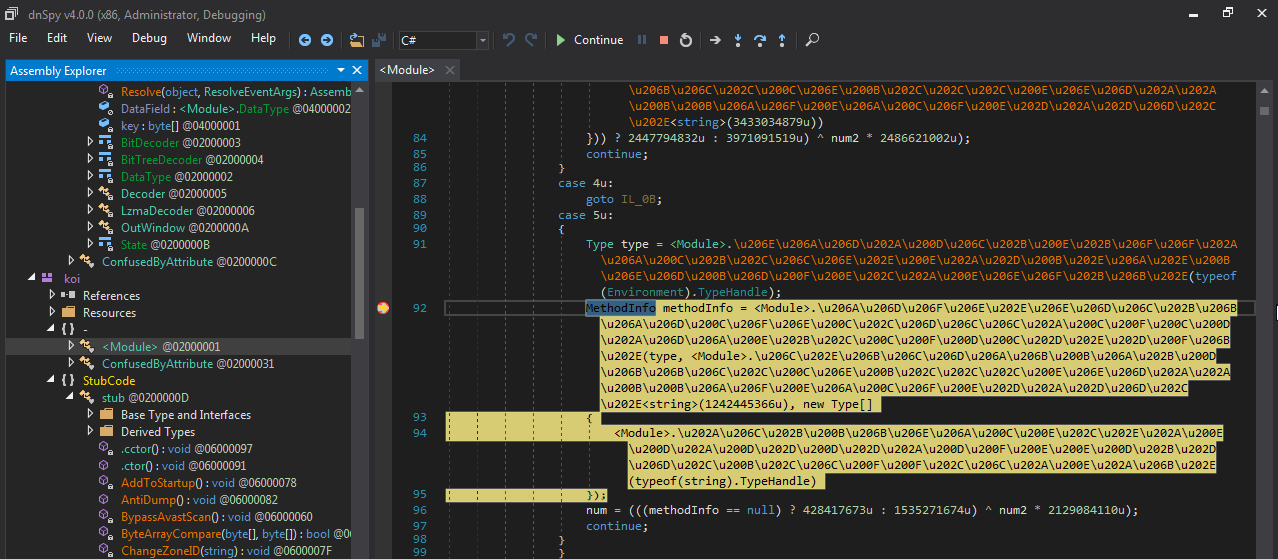Click the Open file folder icon
The image size is (1278, 559).
(357, 40)
